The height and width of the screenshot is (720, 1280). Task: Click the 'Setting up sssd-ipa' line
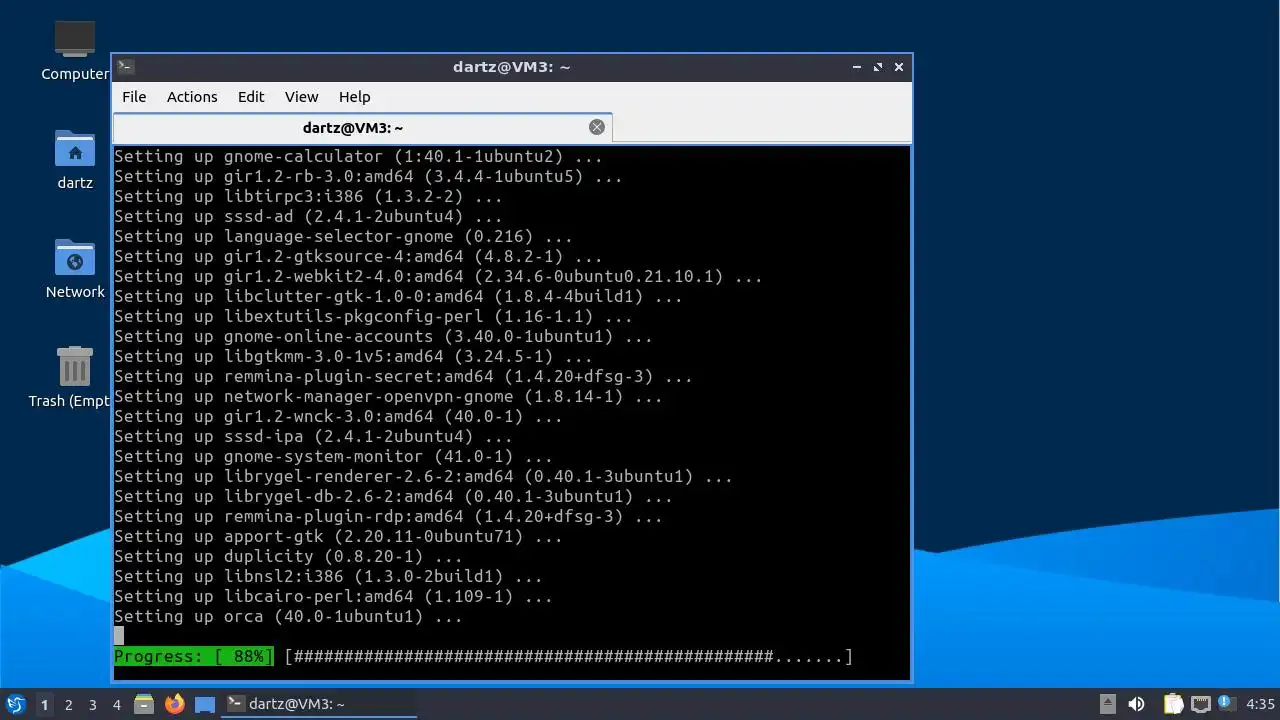coord(313,436)
